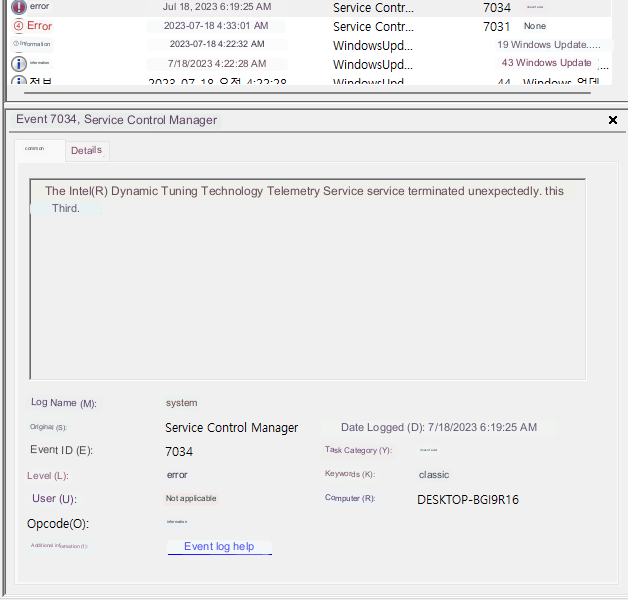Screen dimensions: 628x600
Task: Click the Log Name value 'system'
Action: tap(182, 403)
